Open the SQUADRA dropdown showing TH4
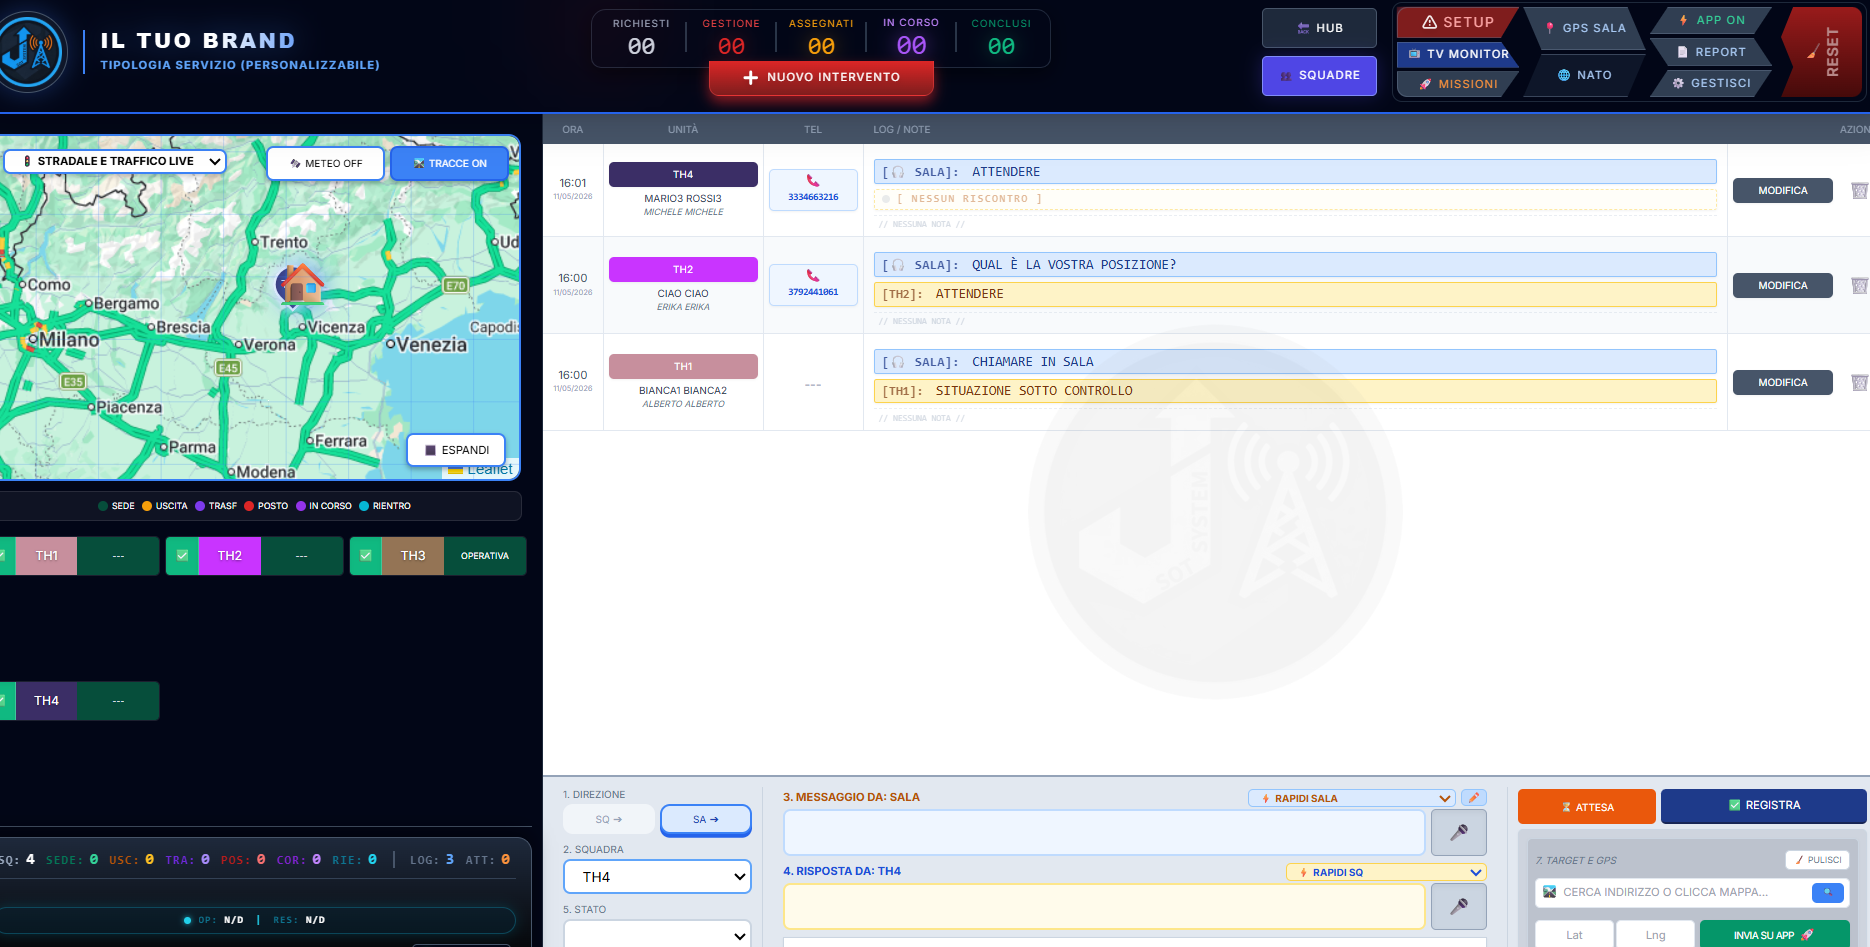The image size is (1870, 947). click(657, 877)
